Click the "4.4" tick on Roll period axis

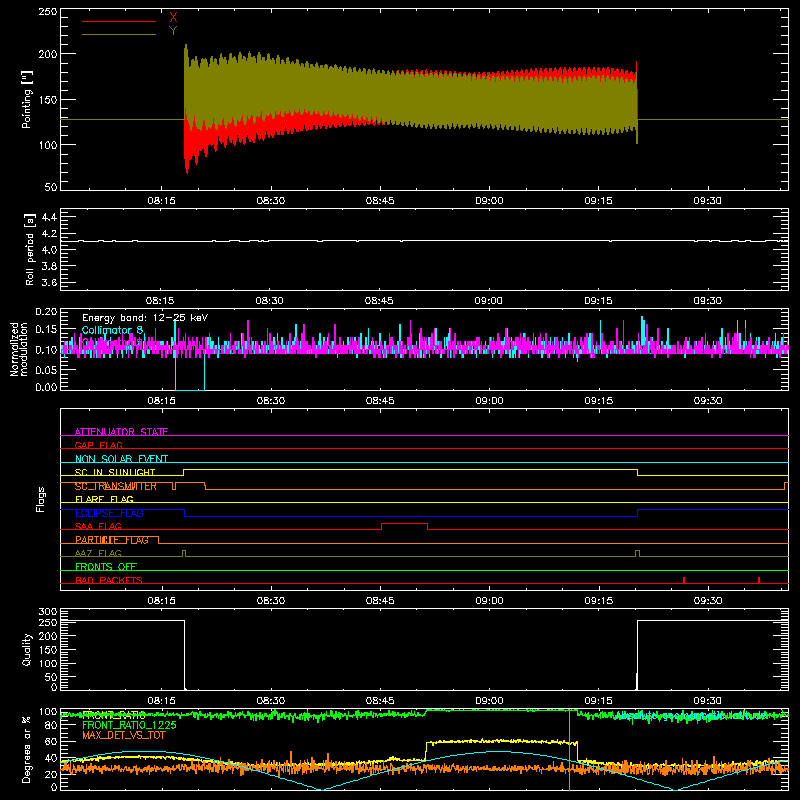coord(49,218)
